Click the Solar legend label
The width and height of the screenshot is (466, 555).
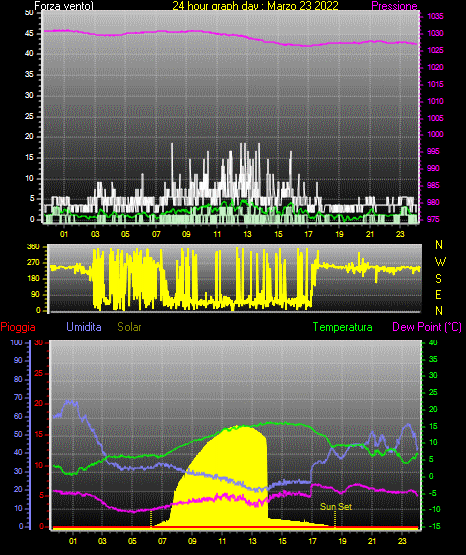coord(129,327)
